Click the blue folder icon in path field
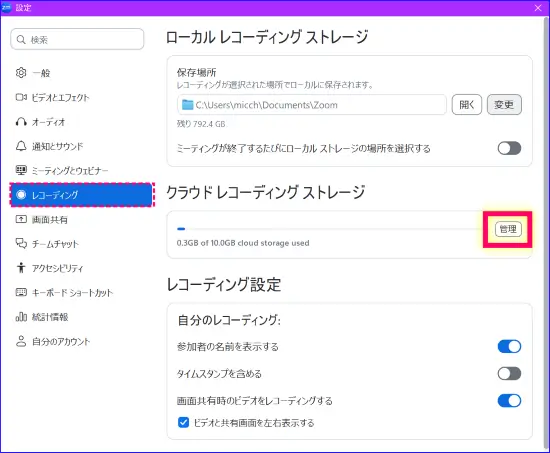The width and height of the screenshot is (550, 453). point(188,105)
